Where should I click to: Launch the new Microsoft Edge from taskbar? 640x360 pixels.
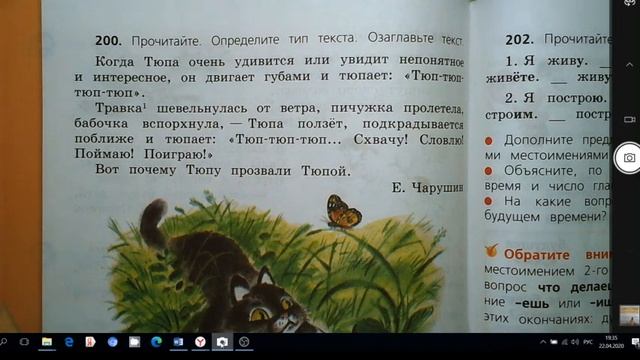click(x=156, y=342)
